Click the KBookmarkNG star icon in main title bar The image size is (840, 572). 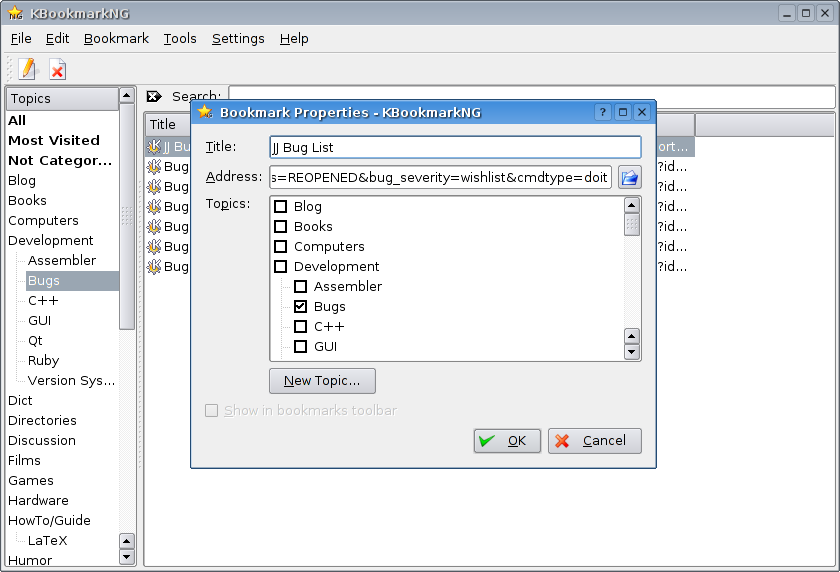click(x=16, y=13)
